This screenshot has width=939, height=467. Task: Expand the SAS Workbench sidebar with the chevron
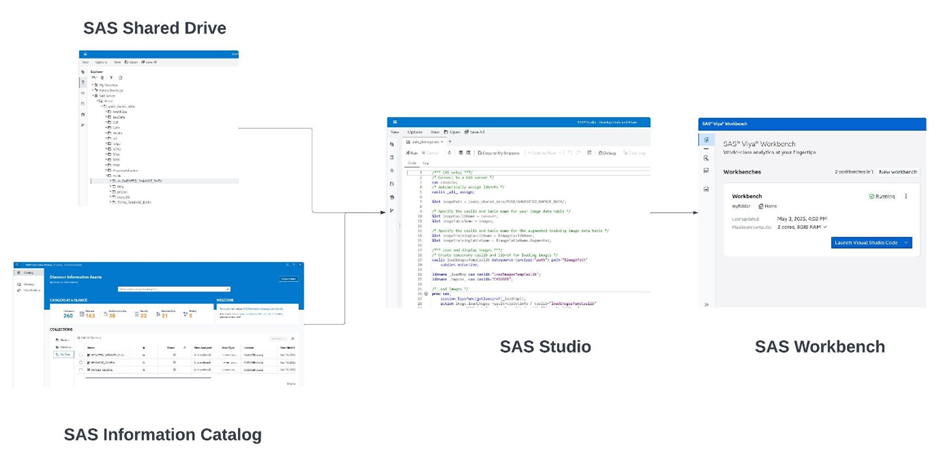[706, 304]
